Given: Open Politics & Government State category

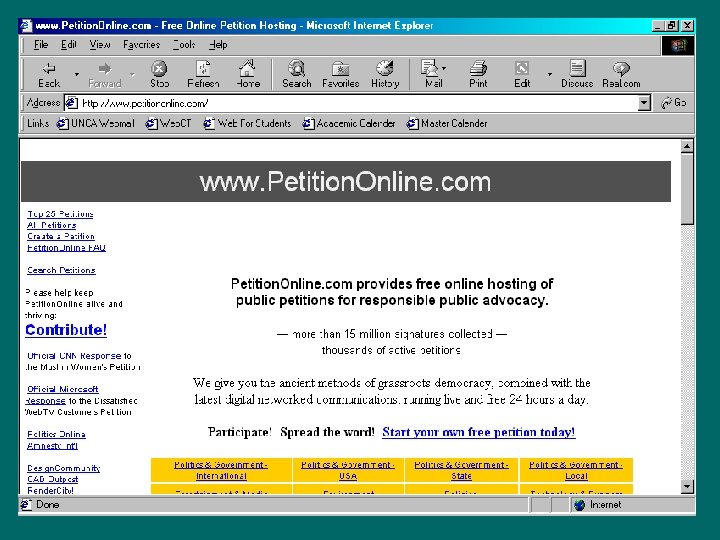Looking at the screenshot, I should (x=461, y=470).
